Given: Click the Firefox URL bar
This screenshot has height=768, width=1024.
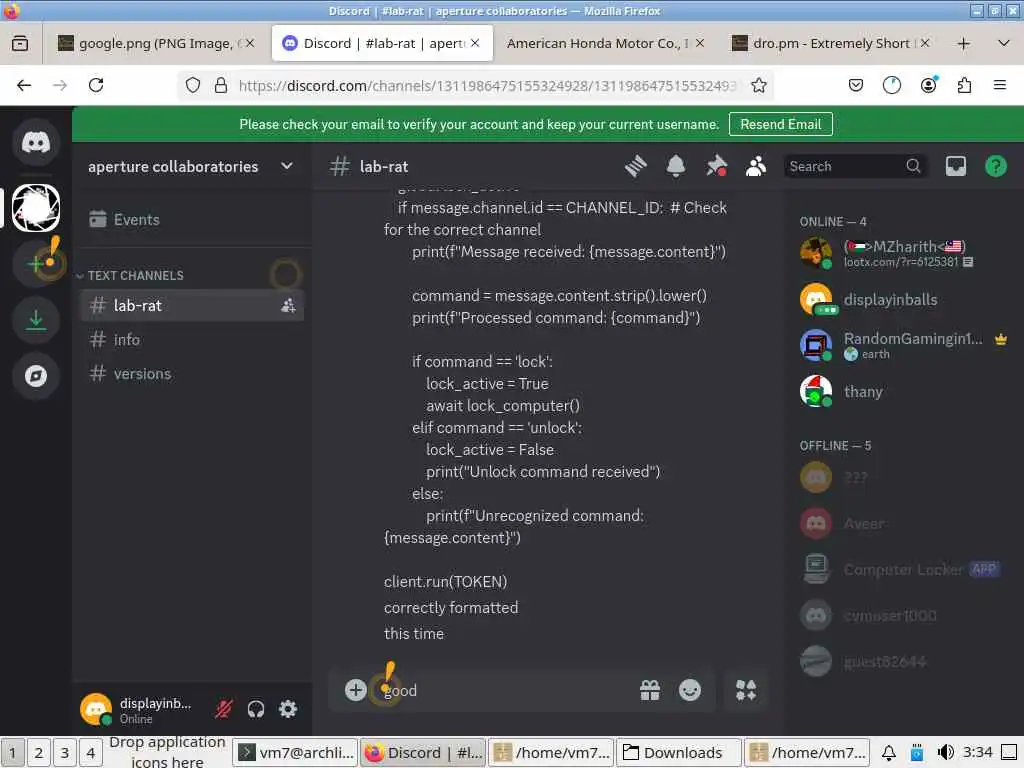Looking at the screenshot, I should 487,86.
